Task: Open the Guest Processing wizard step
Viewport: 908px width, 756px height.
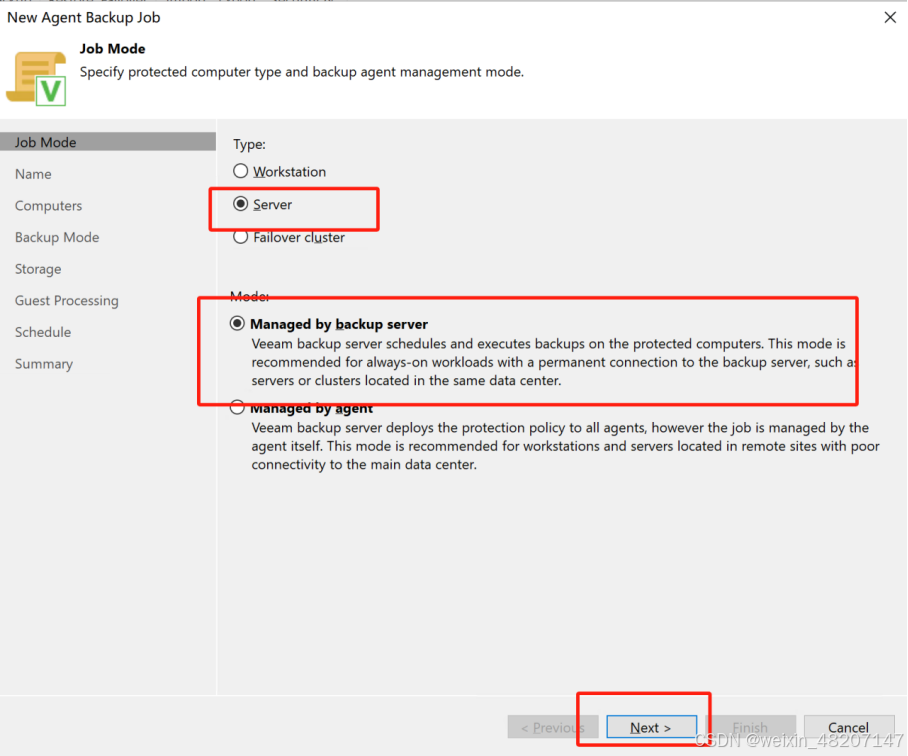Action: tap(67, 300)
